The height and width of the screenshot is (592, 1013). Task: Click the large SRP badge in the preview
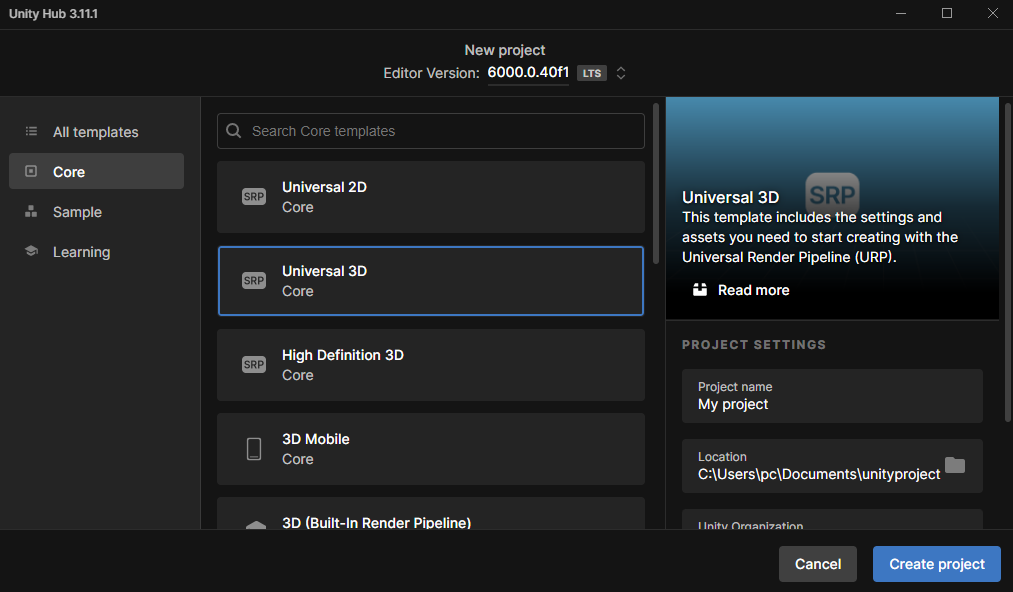pos(832,193)
